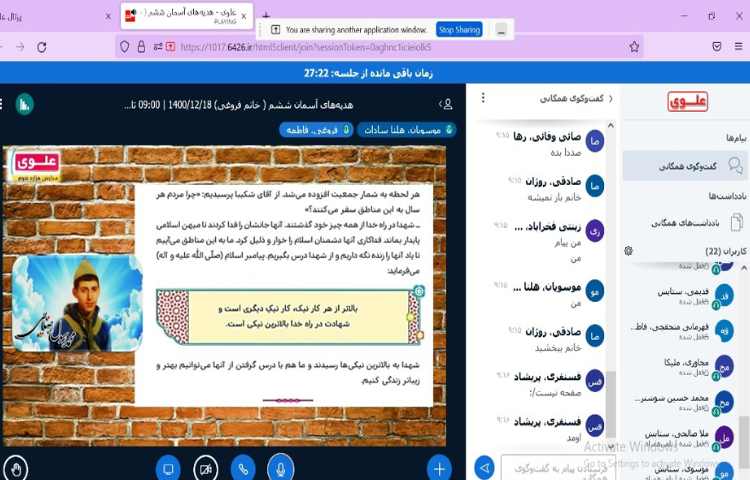750x480 pixels.
Task: Click the tracking protection shield icon
Action: 125,47
